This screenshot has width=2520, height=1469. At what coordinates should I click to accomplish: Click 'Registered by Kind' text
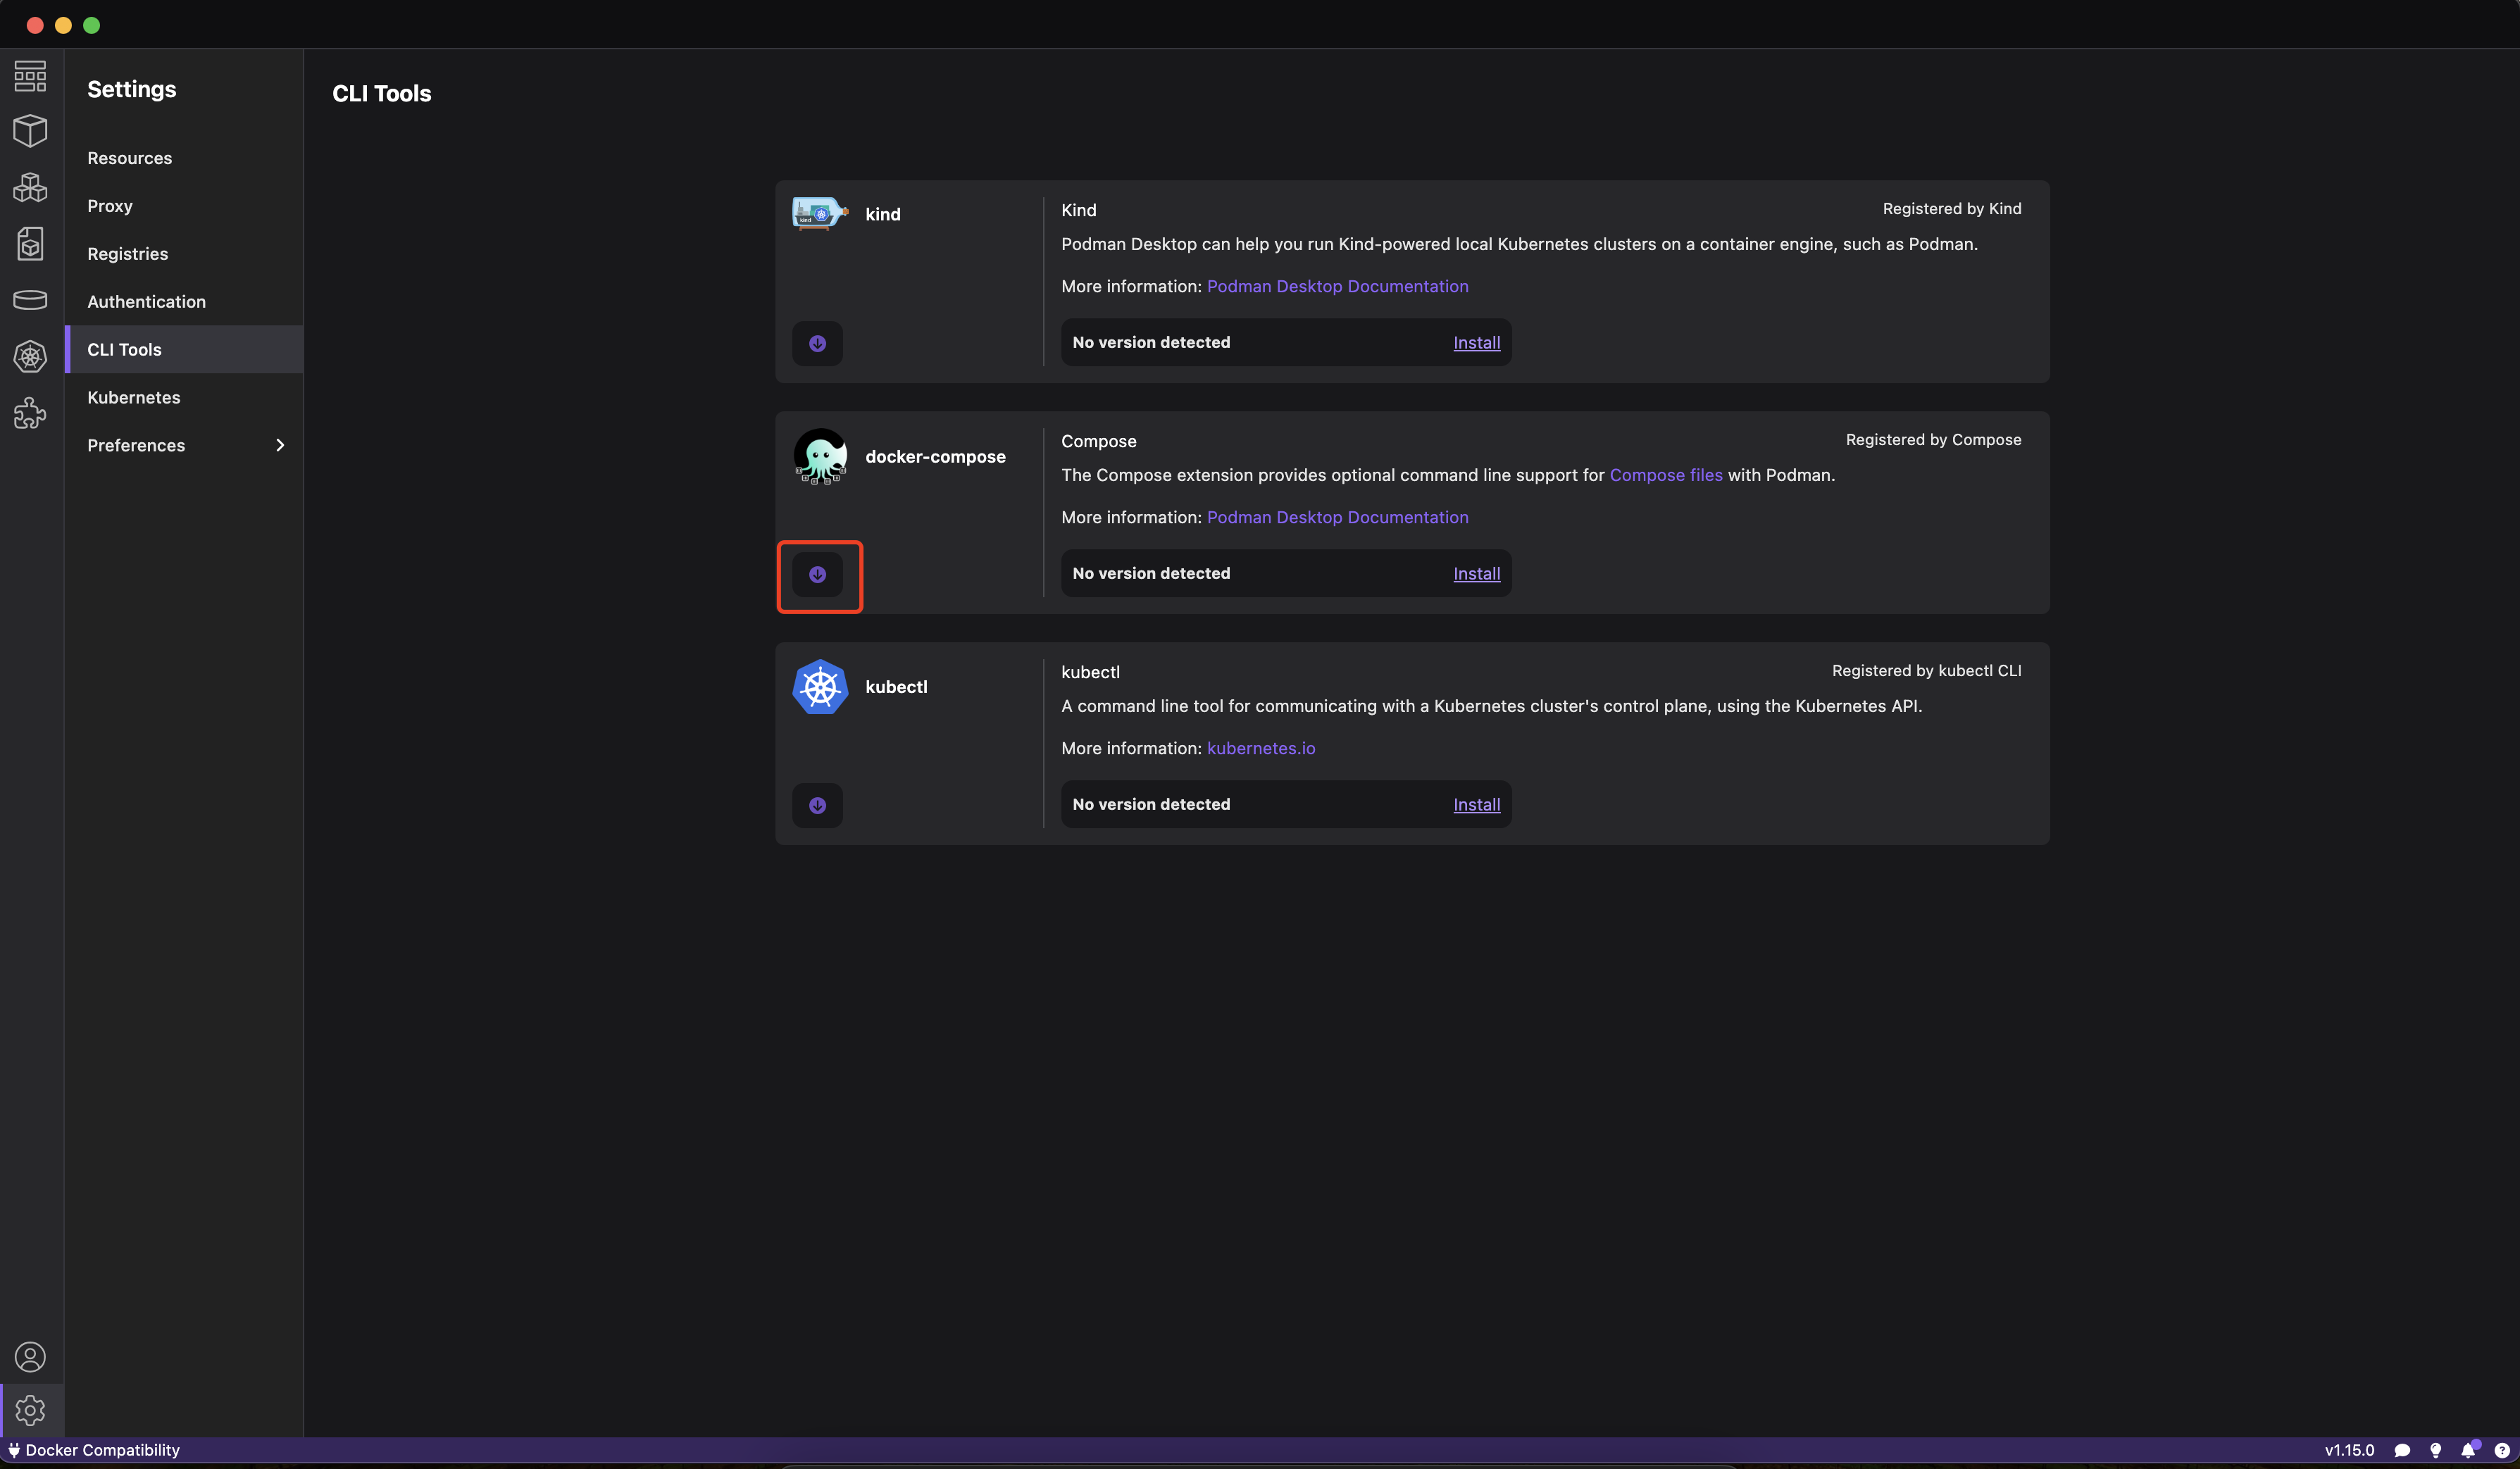tap(1951, 209)
